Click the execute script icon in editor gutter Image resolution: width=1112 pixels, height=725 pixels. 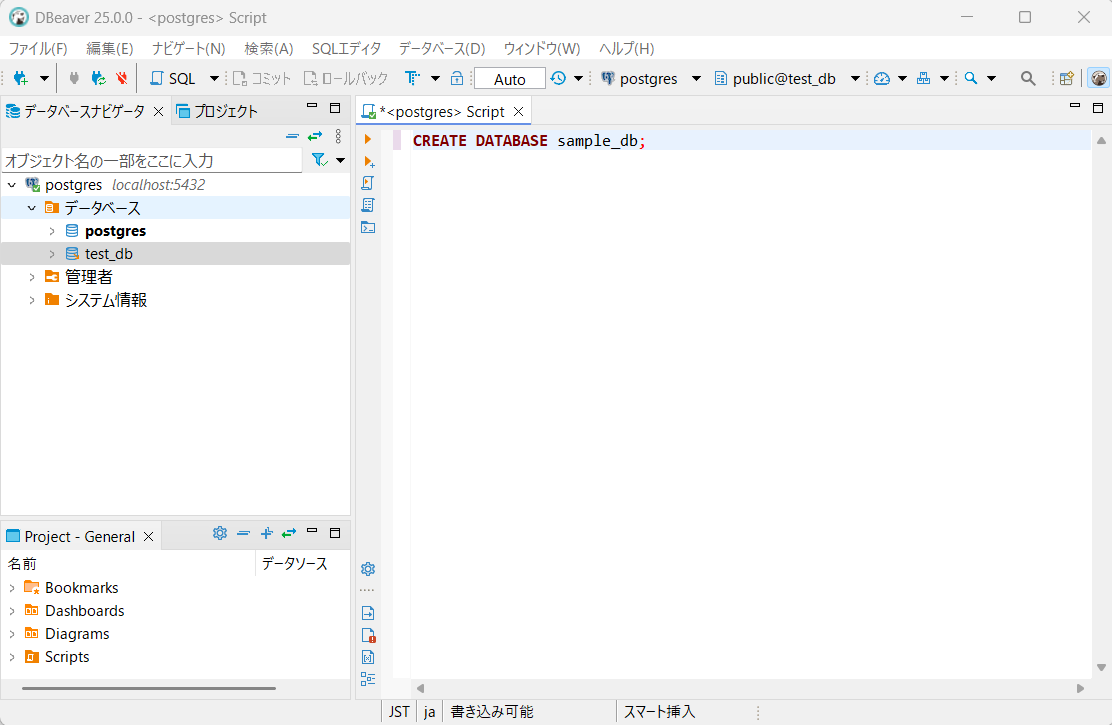(368, 183)
